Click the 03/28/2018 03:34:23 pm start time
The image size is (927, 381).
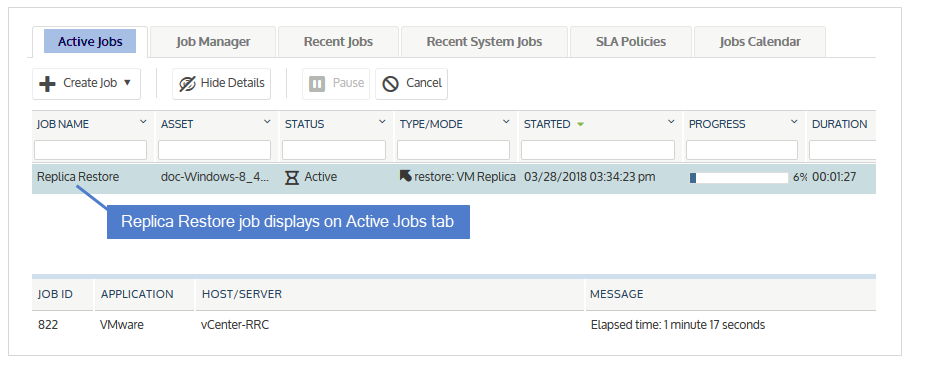[x=589, y=177]
